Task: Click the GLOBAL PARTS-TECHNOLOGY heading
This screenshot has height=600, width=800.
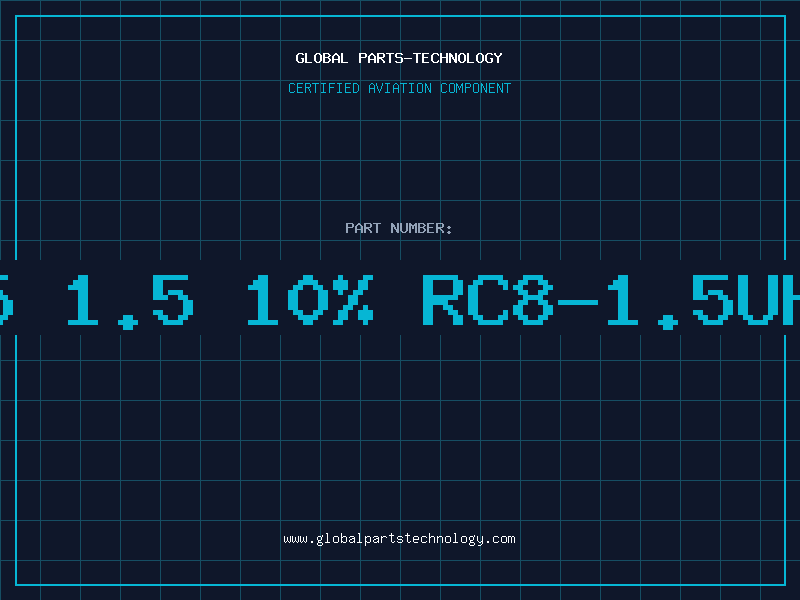Action: 399,58
